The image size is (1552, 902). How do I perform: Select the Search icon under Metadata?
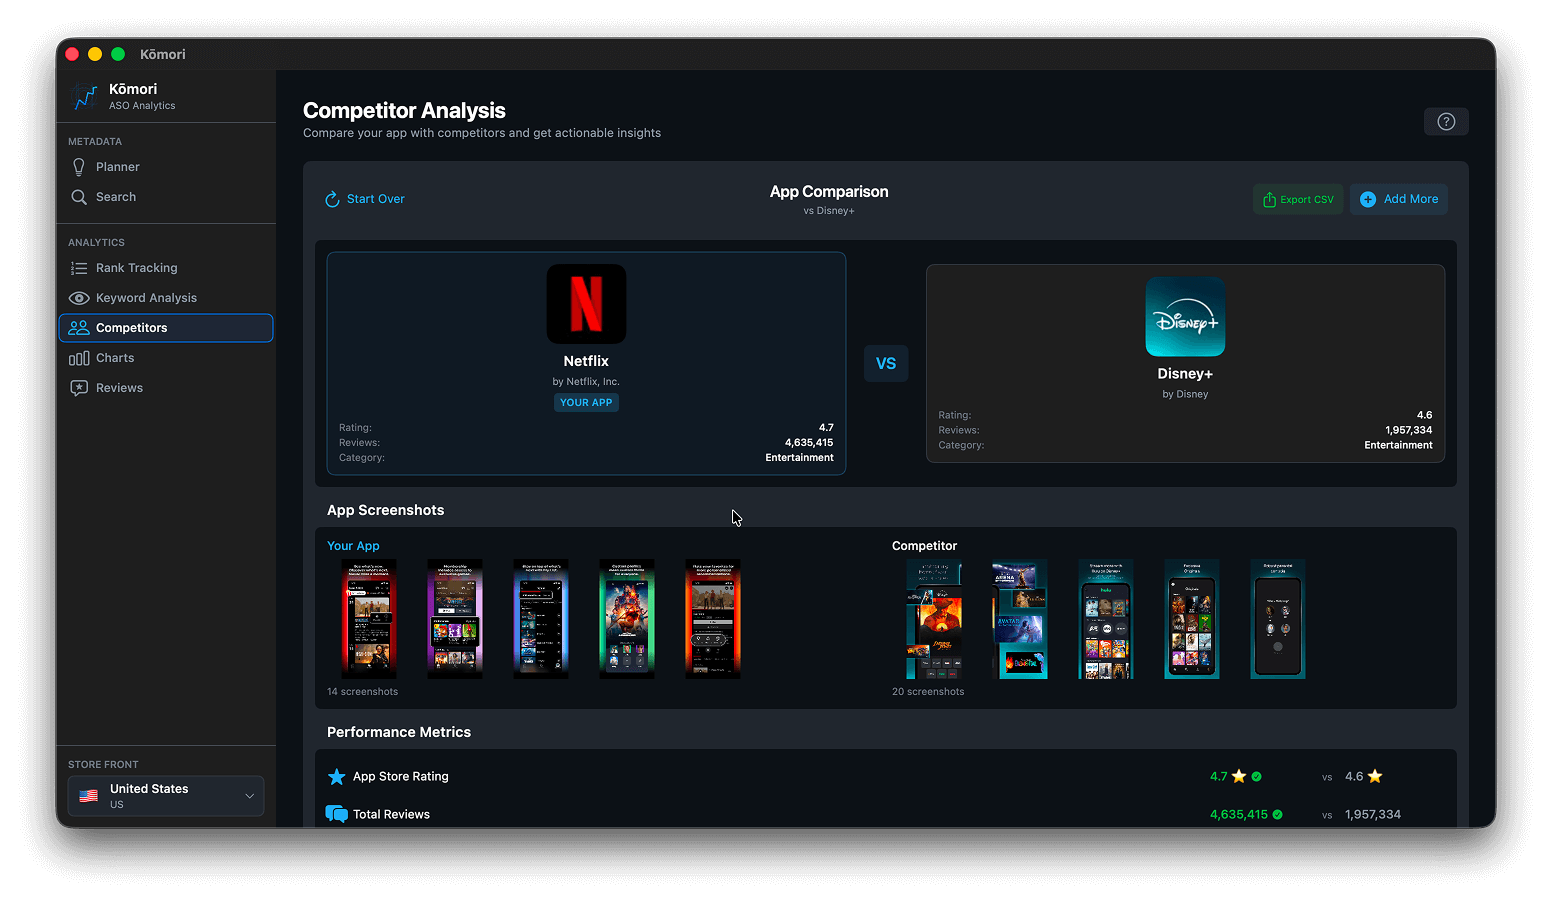(x=80, y=197)
